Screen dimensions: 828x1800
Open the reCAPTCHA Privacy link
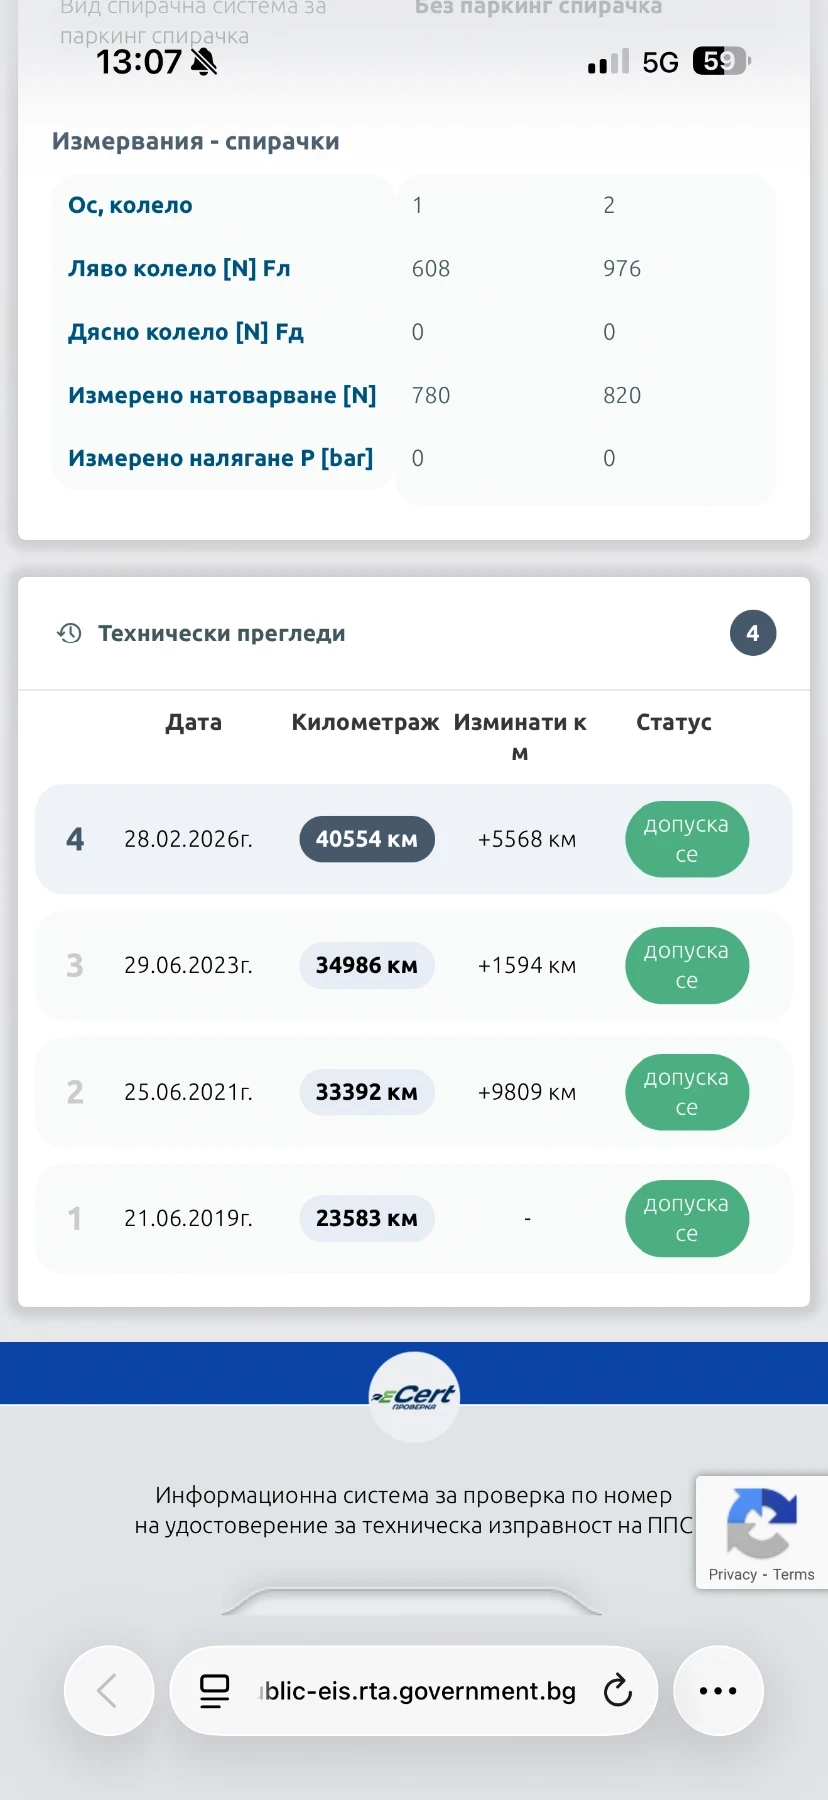[732, 1574]
